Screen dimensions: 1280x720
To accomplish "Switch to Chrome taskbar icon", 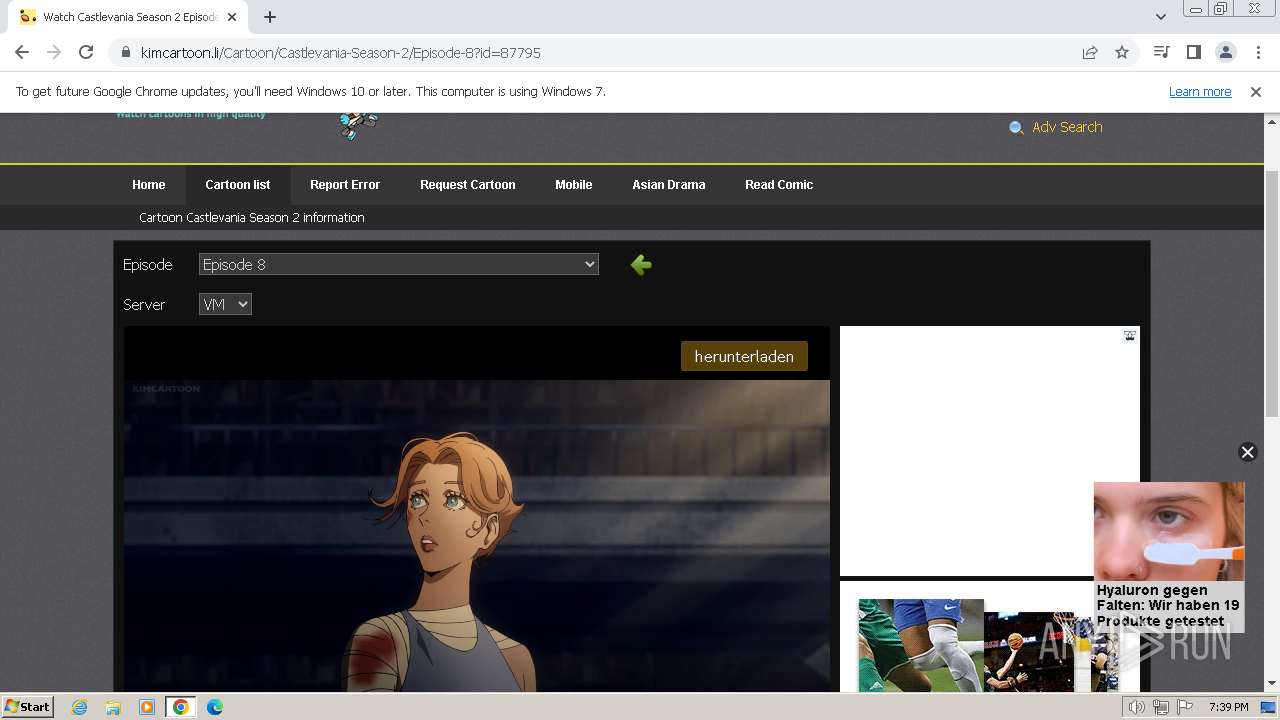I will coord(181,707).
